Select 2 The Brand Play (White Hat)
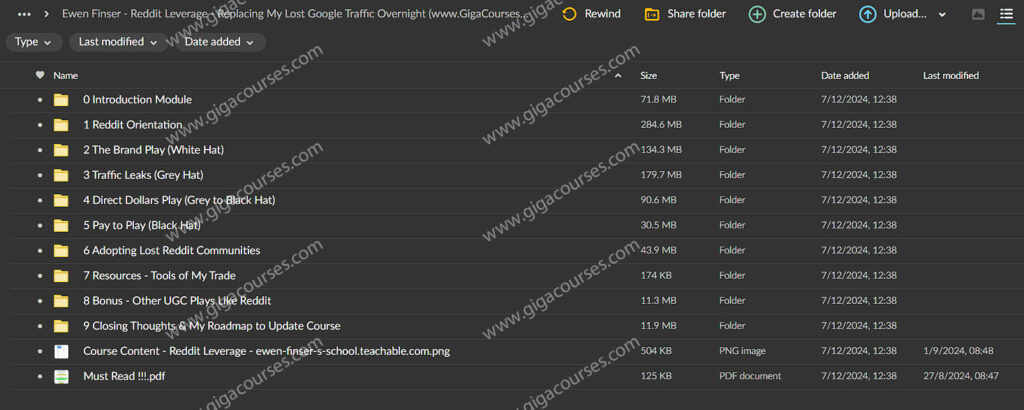Viewport: 1024px width, 410px height. pos(153,150)
